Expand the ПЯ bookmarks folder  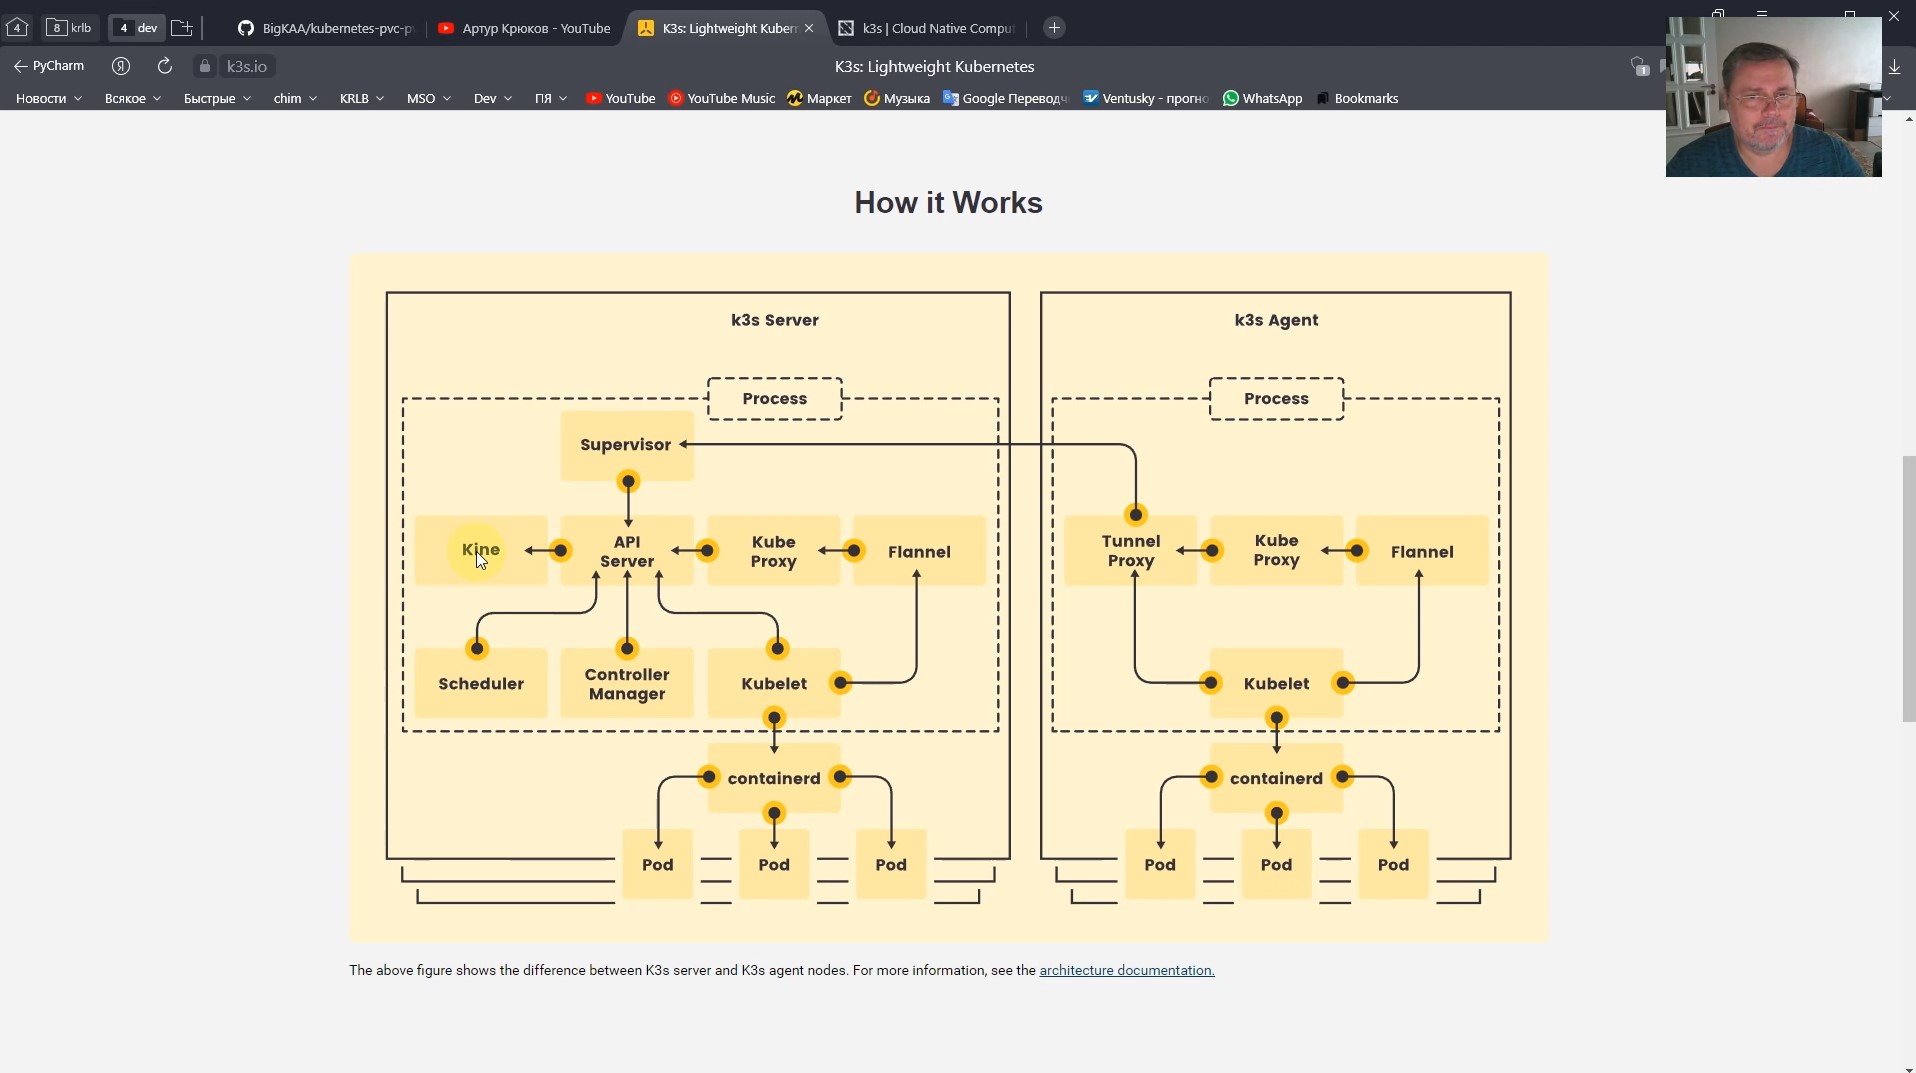(x=551, y=98)
